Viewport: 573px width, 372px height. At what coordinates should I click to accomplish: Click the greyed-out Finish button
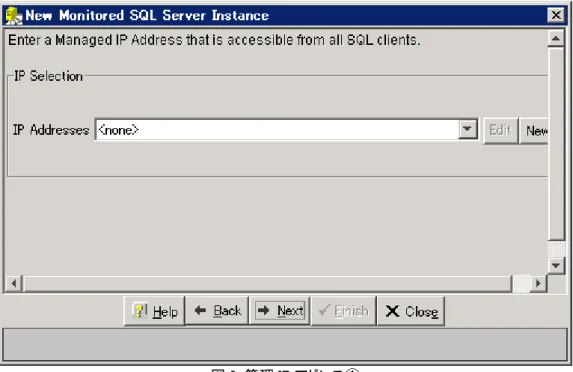(x=344, y=311)
